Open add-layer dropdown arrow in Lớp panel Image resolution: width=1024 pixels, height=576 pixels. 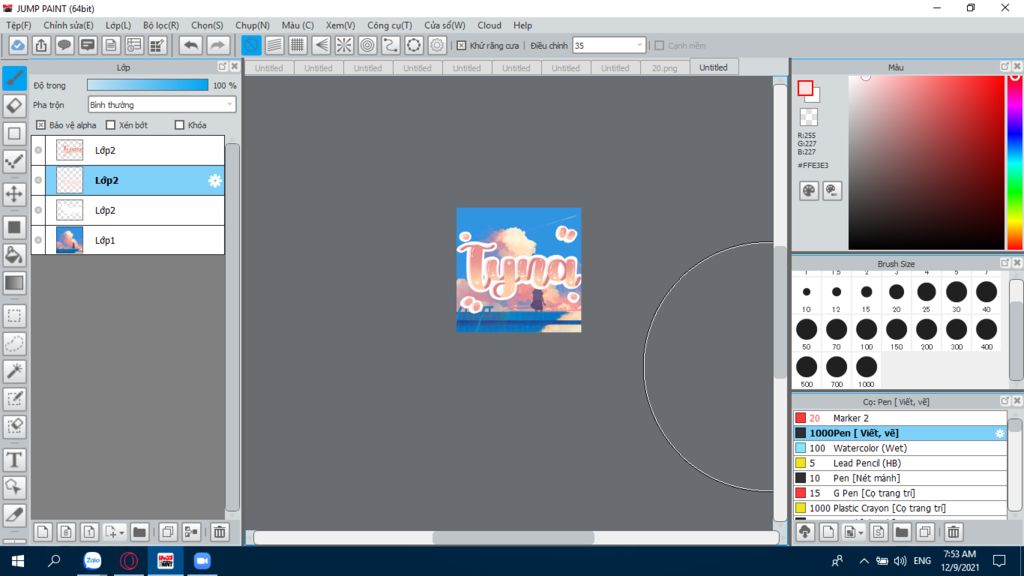coord(121,533)
